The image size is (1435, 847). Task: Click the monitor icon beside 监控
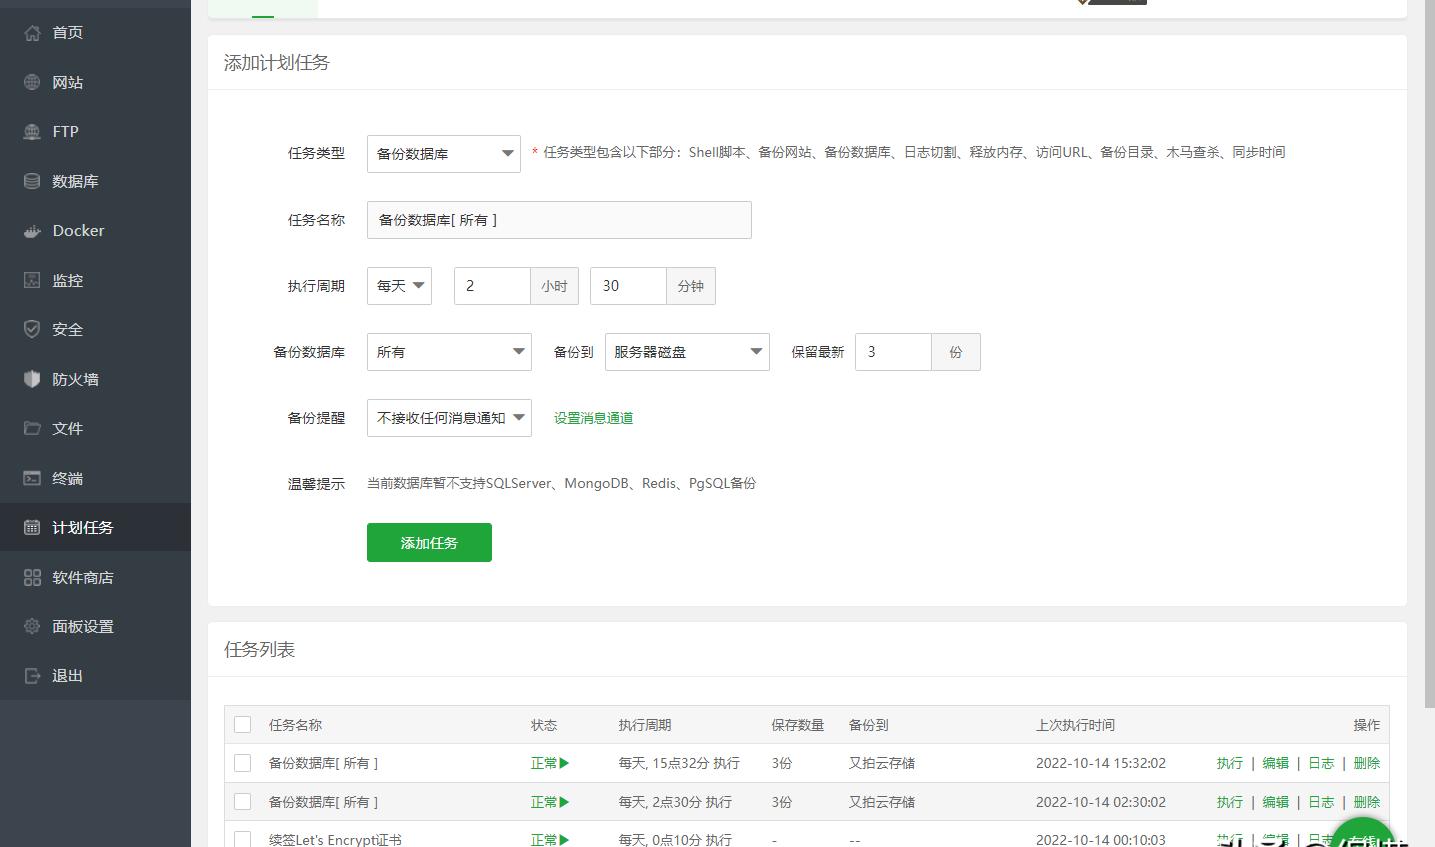[x=32, y=280]
